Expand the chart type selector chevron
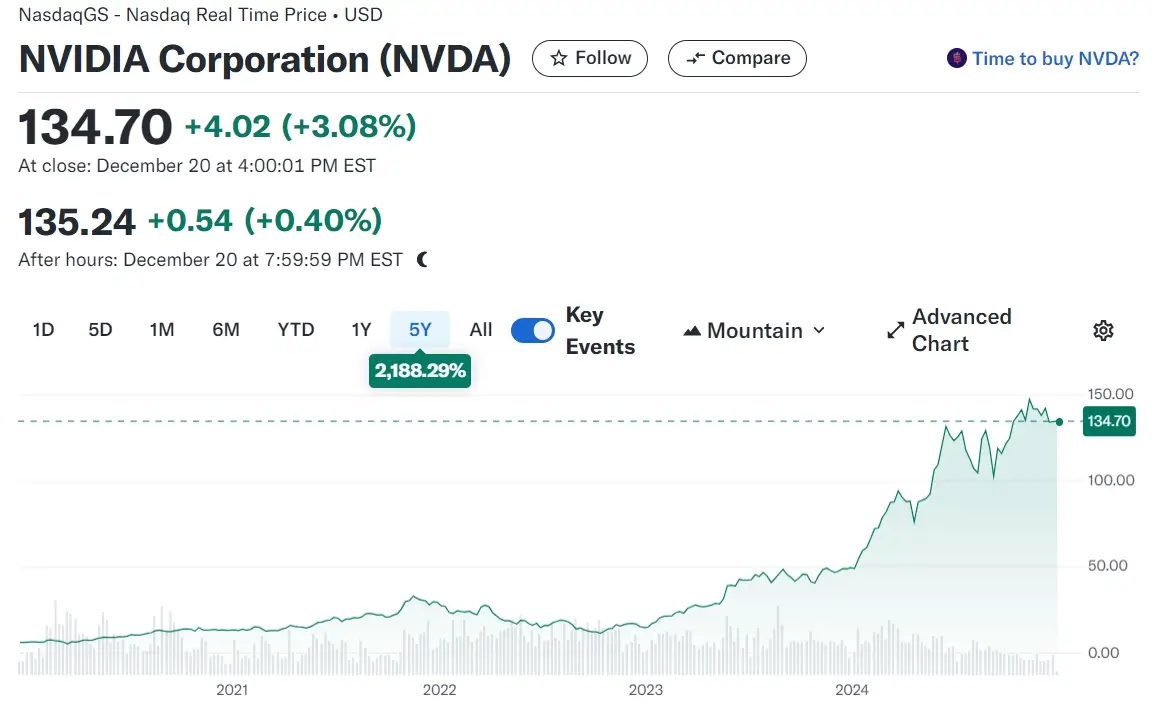This screenshot has height=713, width=1156. pyautogui.click(x=820, y=330)
